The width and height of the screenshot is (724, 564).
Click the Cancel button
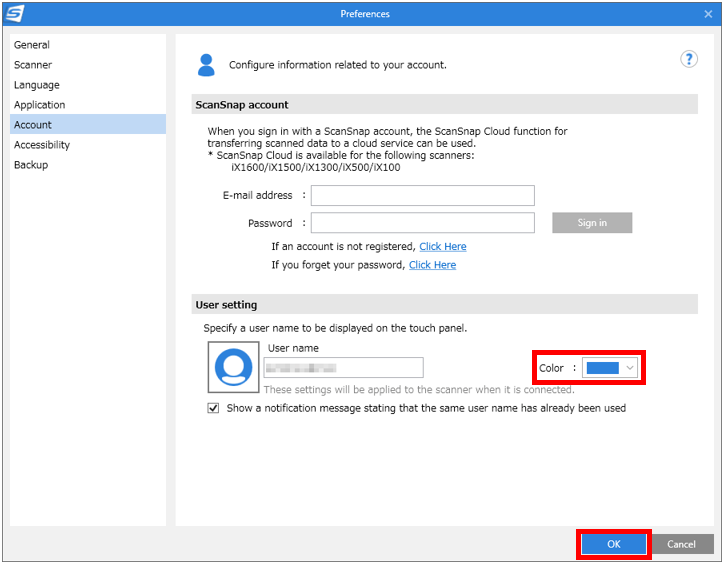pos(681,544)
